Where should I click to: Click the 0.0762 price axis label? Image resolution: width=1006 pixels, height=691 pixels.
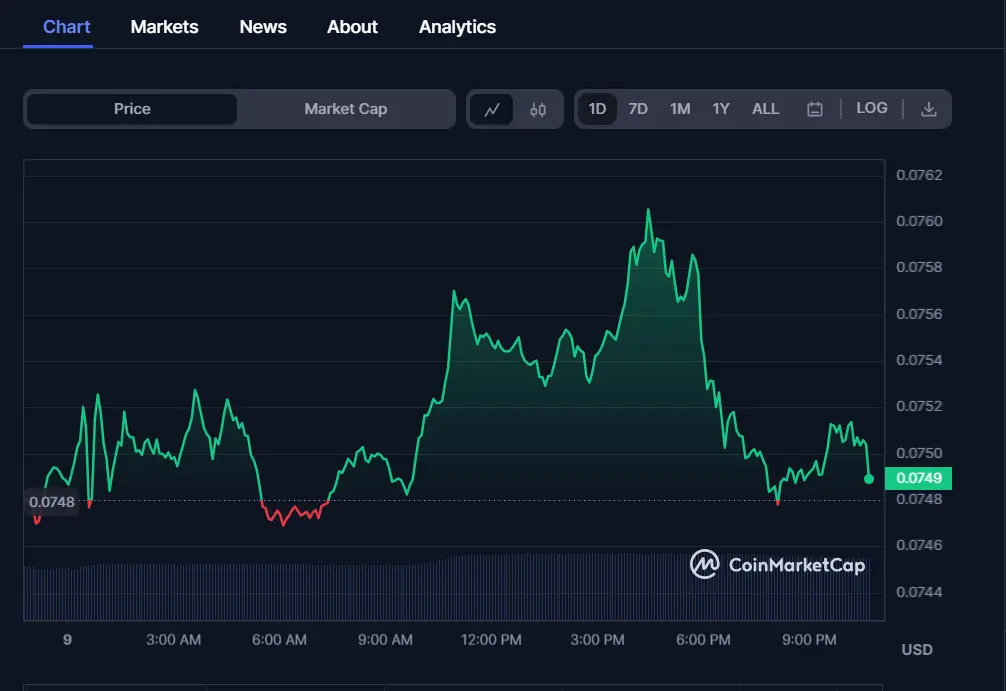(x=919, y=175)
